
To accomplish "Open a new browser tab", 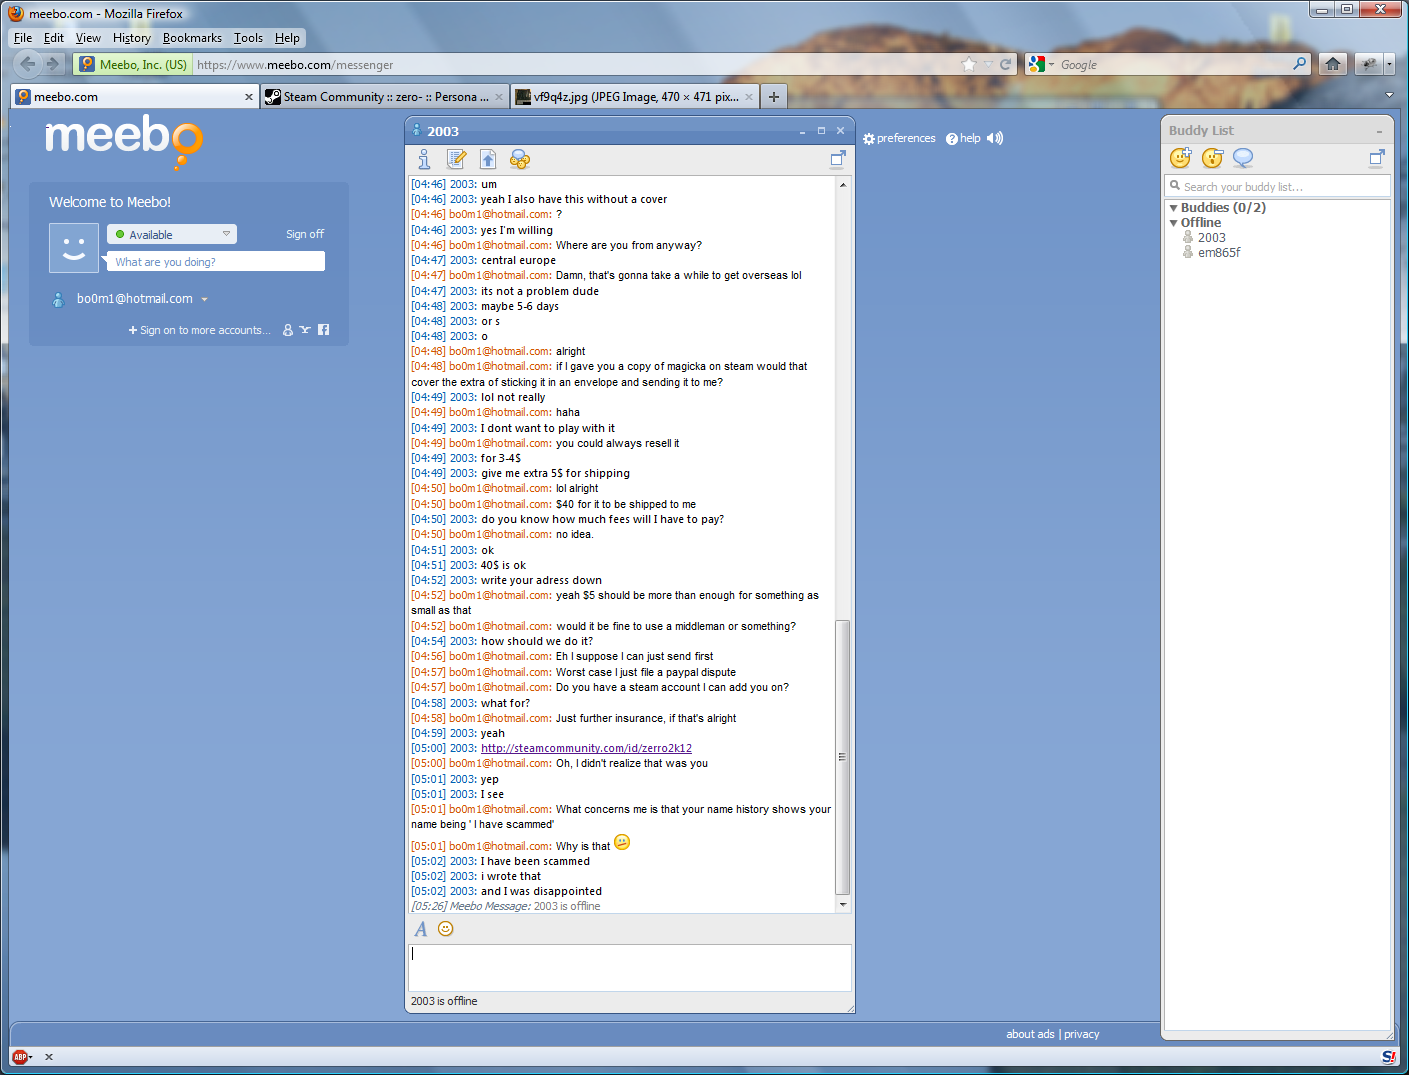I will coord(774,97).
